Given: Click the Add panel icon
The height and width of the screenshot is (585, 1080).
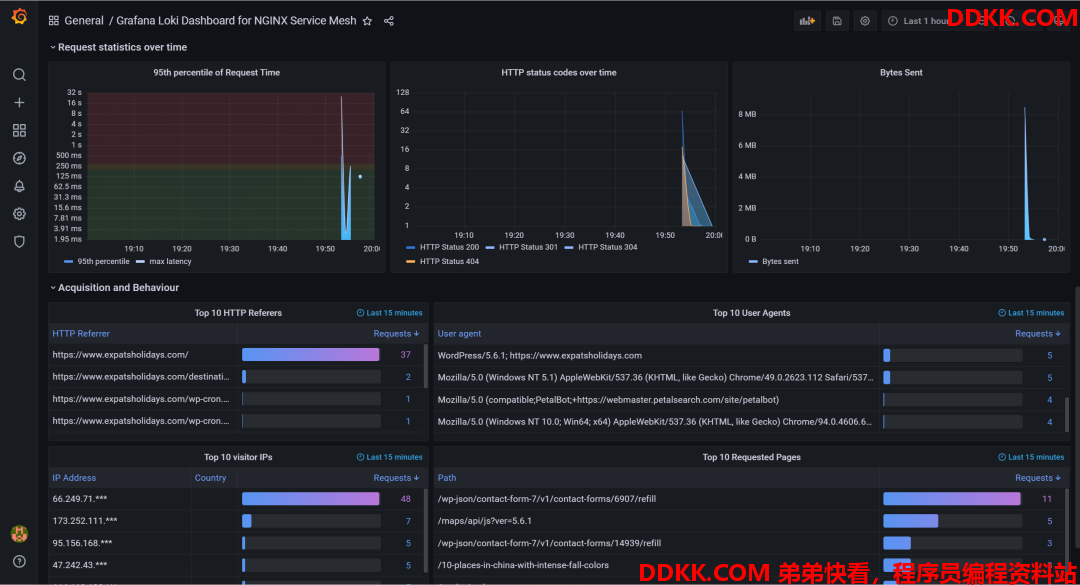Looking at the screenshot, I should click(807, 21).
